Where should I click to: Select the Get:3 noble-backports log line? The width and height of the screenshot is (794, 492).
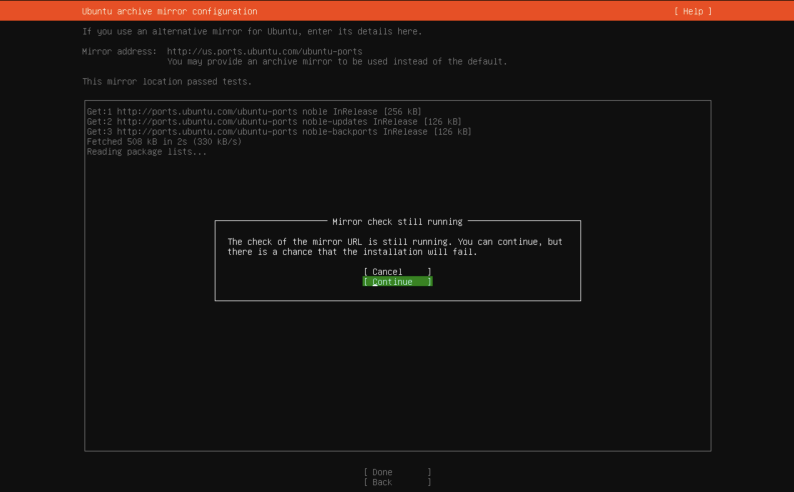[278, 131]
